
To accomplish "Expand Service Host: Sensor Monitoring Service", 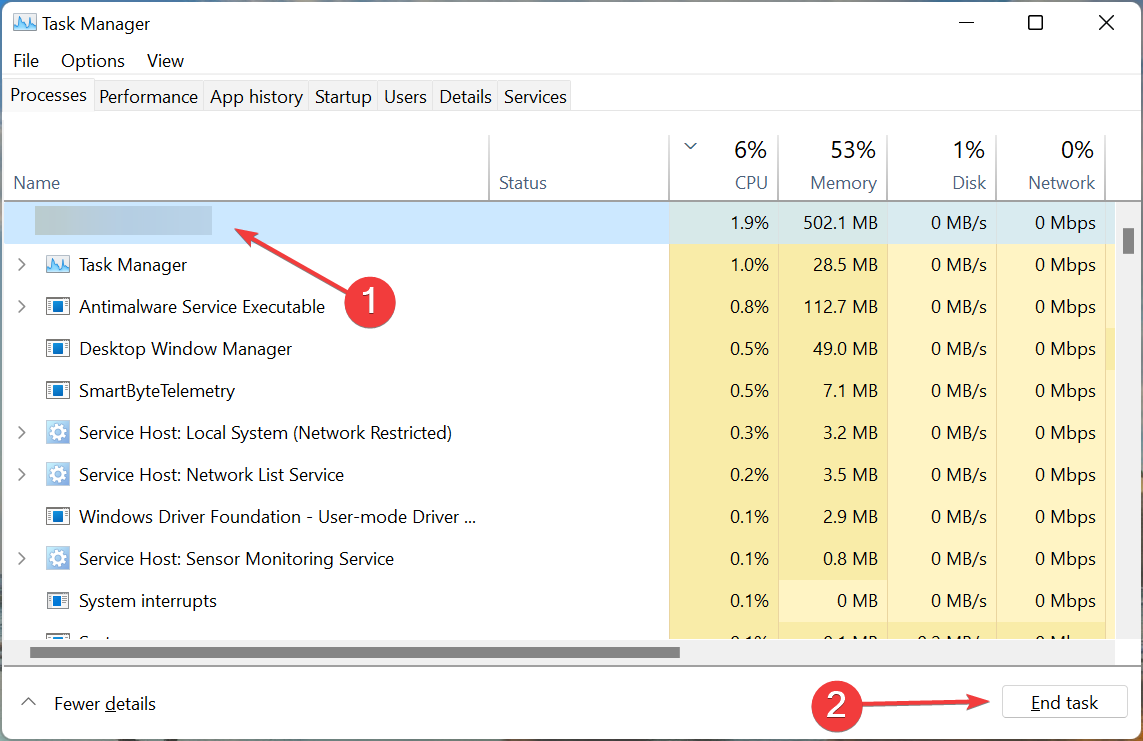I will click(x=22, y=559).
